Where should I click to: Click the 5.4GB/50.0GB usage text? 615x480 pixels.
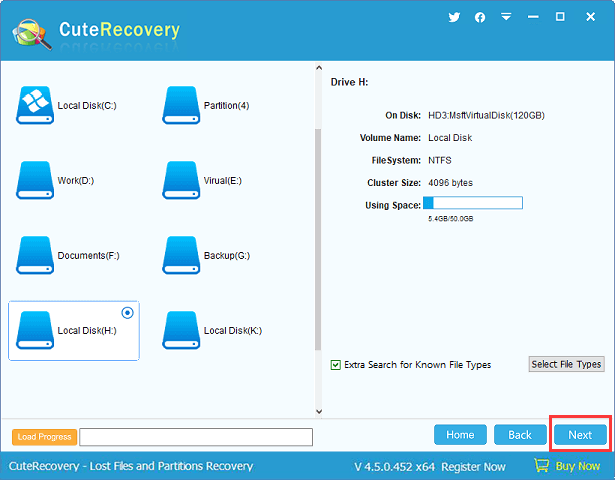(x=451, y=219)
